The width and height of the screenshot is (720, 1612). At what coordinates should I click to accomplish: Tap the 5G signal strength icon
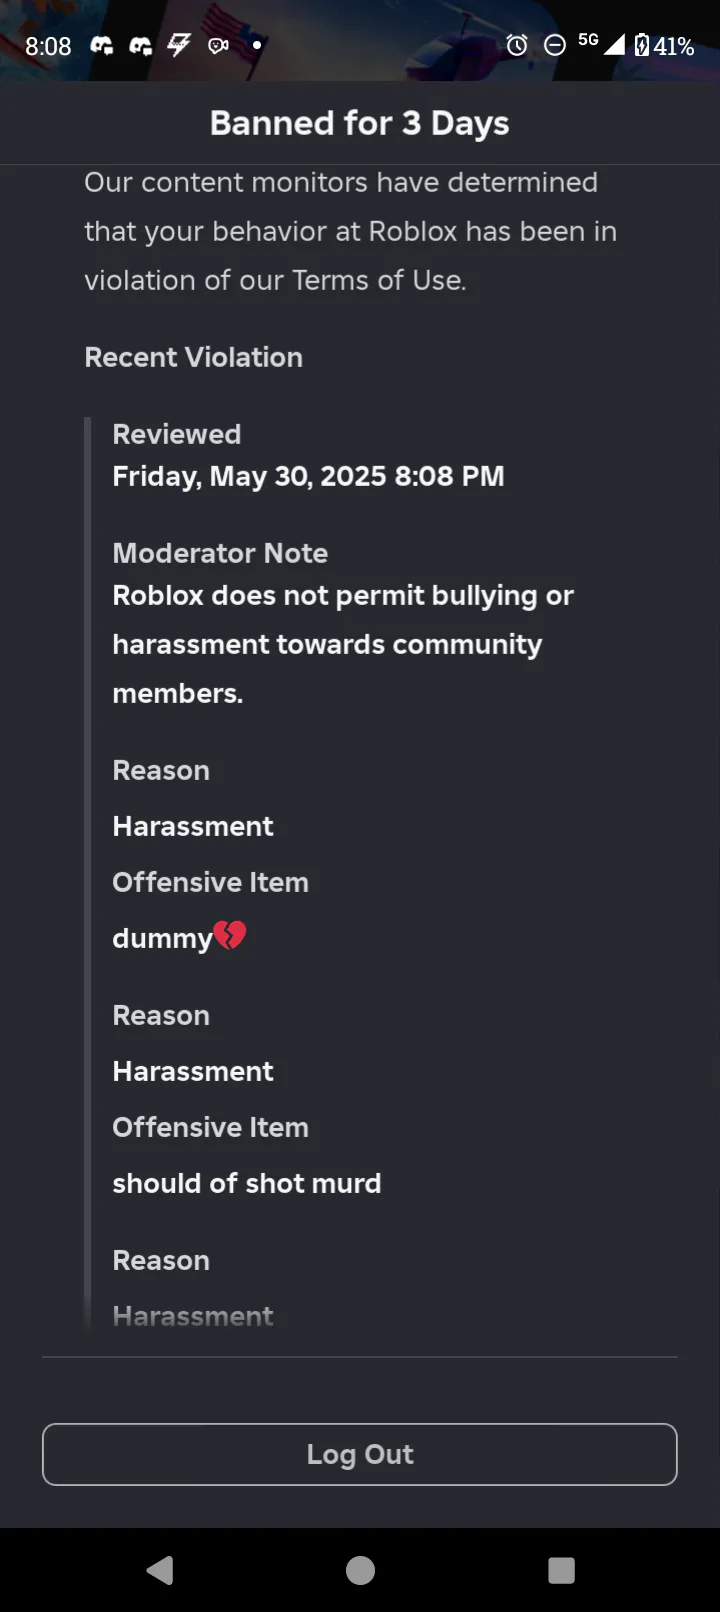coord(602,43)
